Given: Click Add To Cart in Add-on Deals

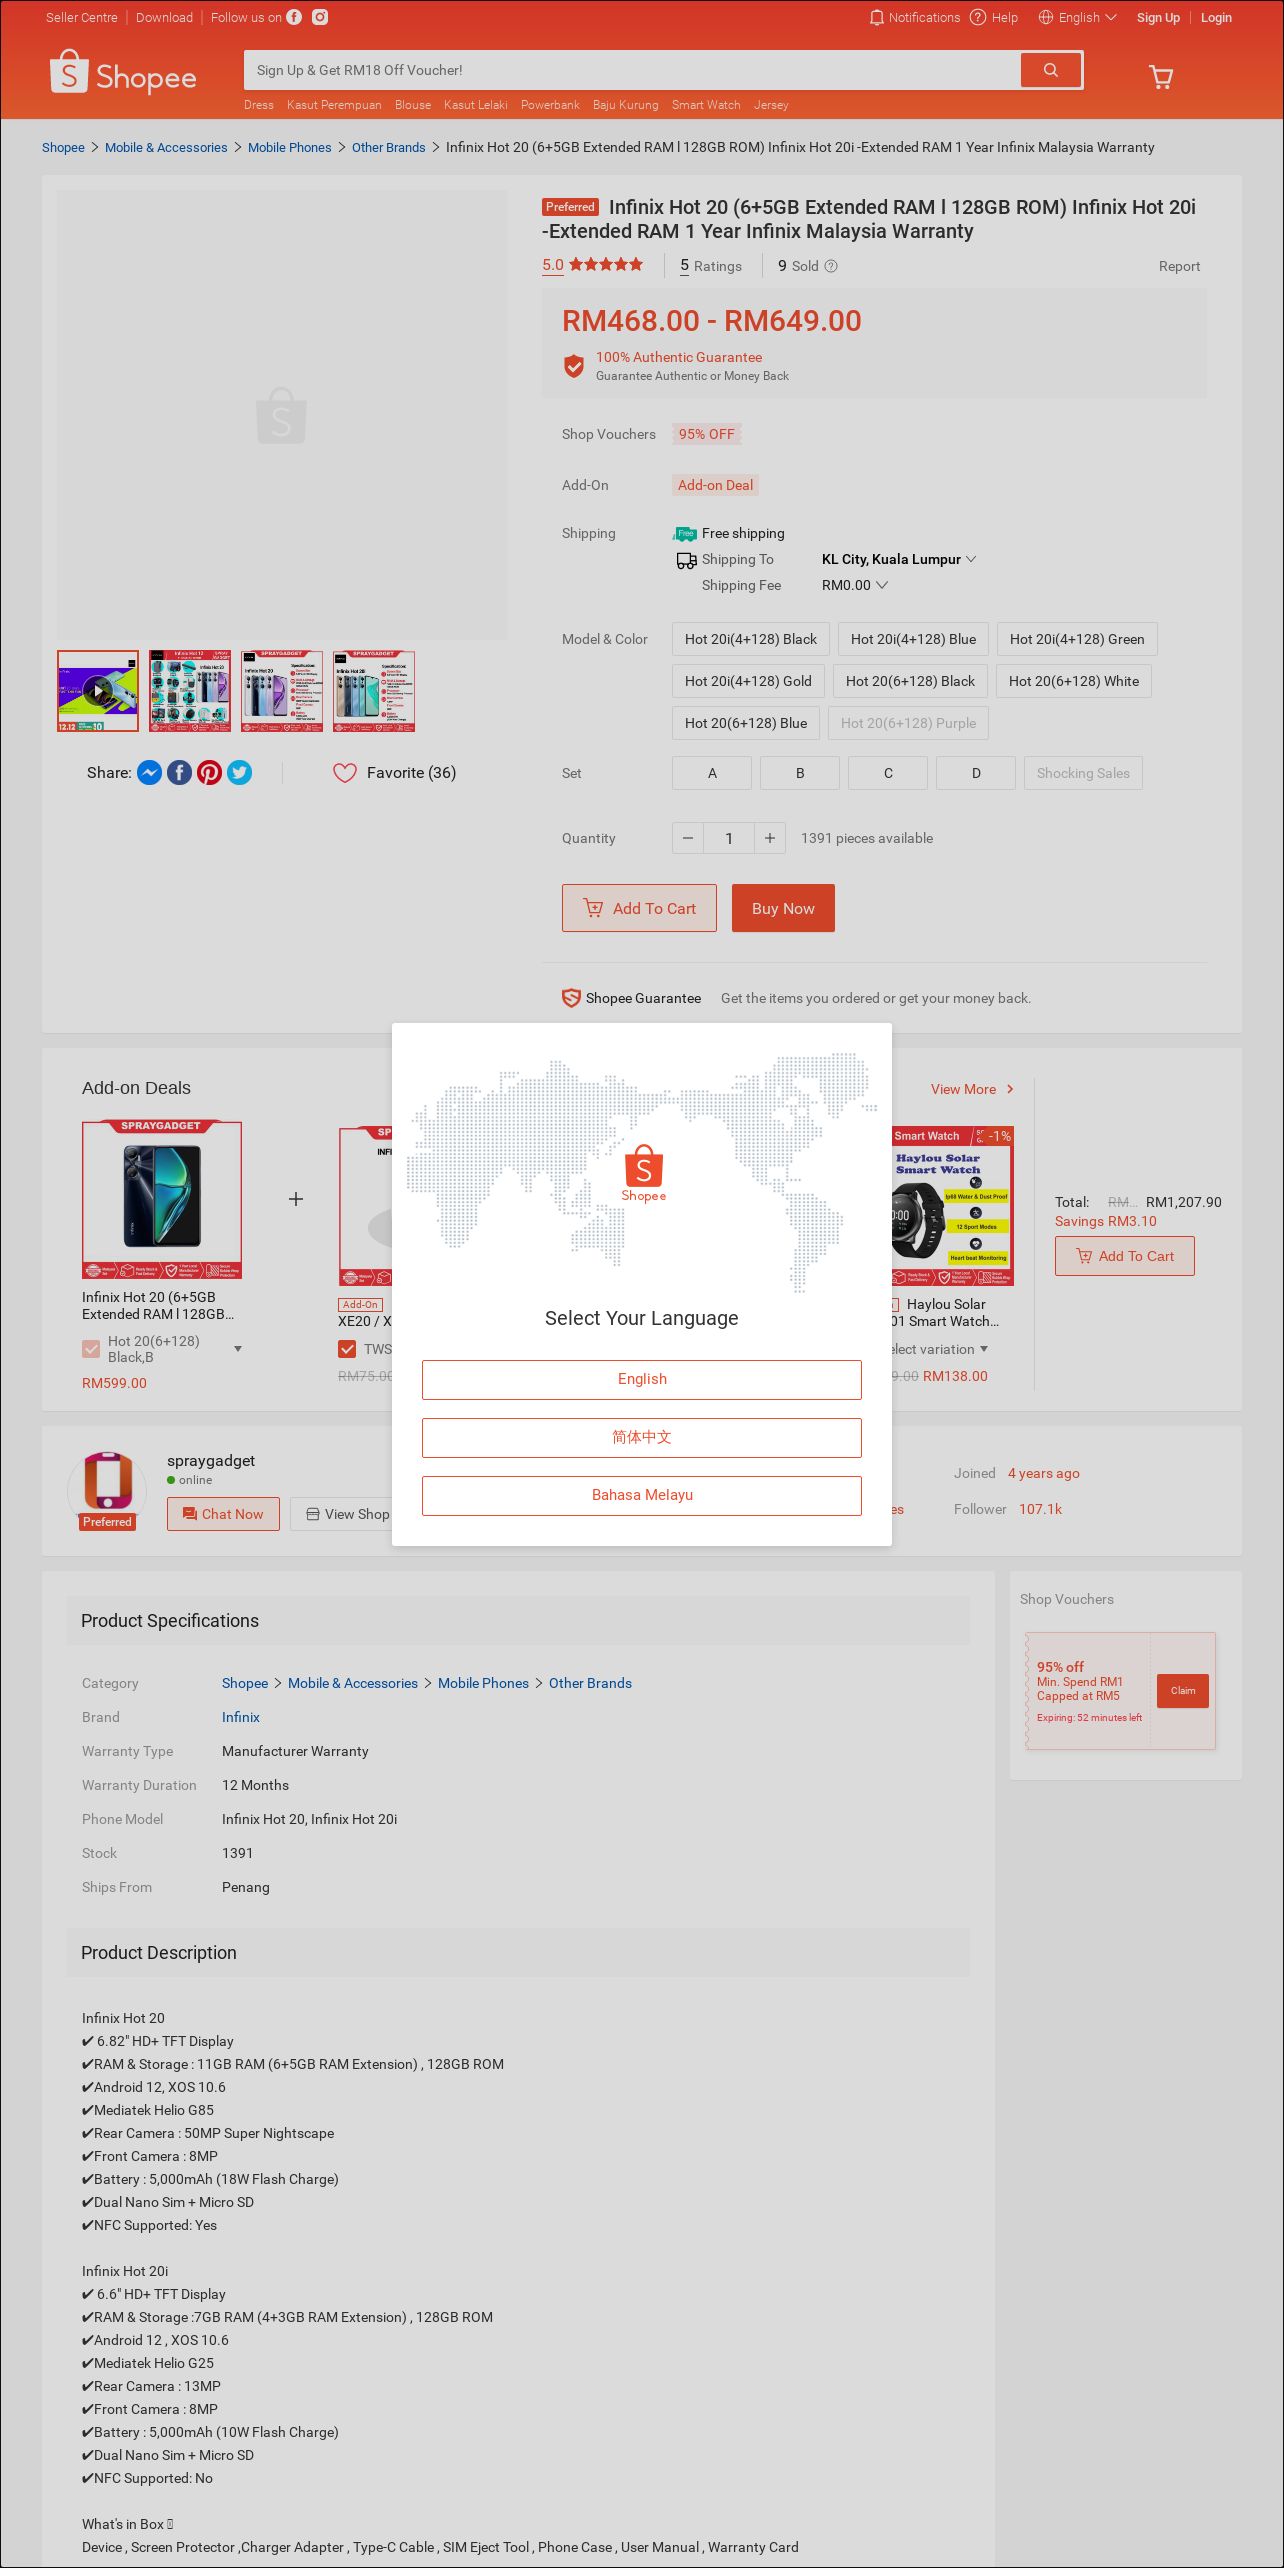Looking at the screenshot, I should click(x=1125, y=1256).
